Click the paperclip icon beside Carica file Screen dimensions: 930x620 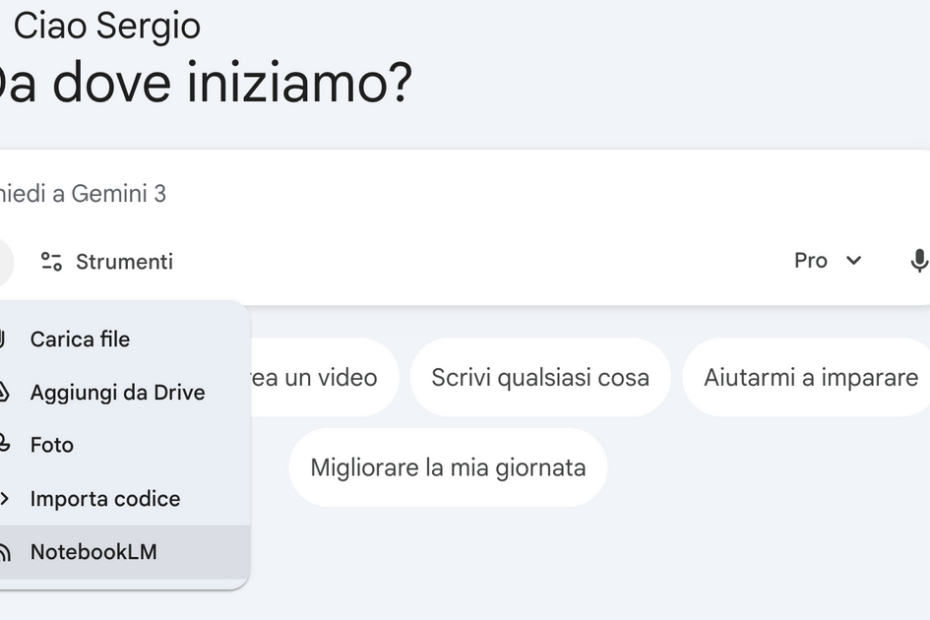click(x=3, y=339)
